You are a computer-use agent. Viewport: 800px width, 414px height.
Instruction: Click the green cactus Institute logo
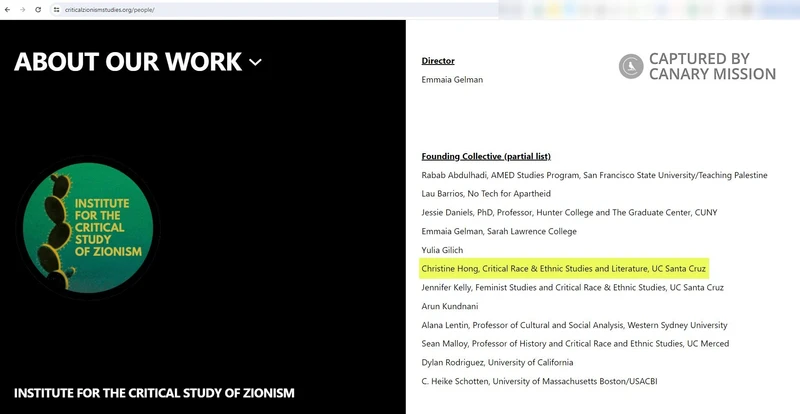(x=88, y=229)
